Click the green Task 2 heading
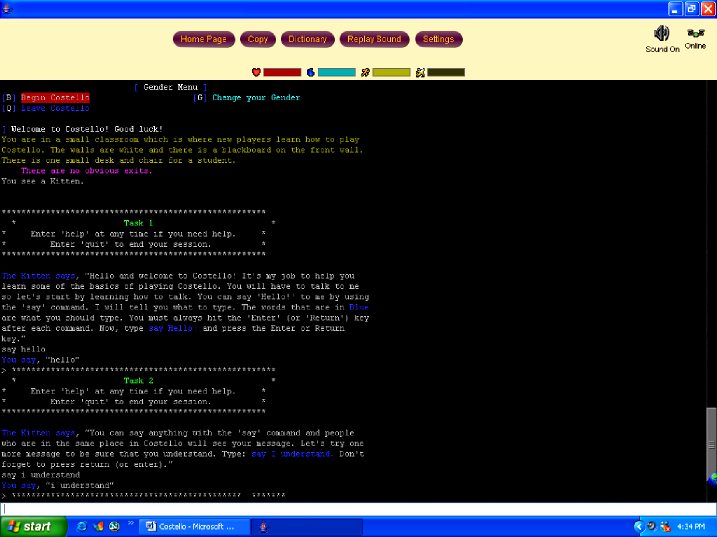 tap(138, 381)
